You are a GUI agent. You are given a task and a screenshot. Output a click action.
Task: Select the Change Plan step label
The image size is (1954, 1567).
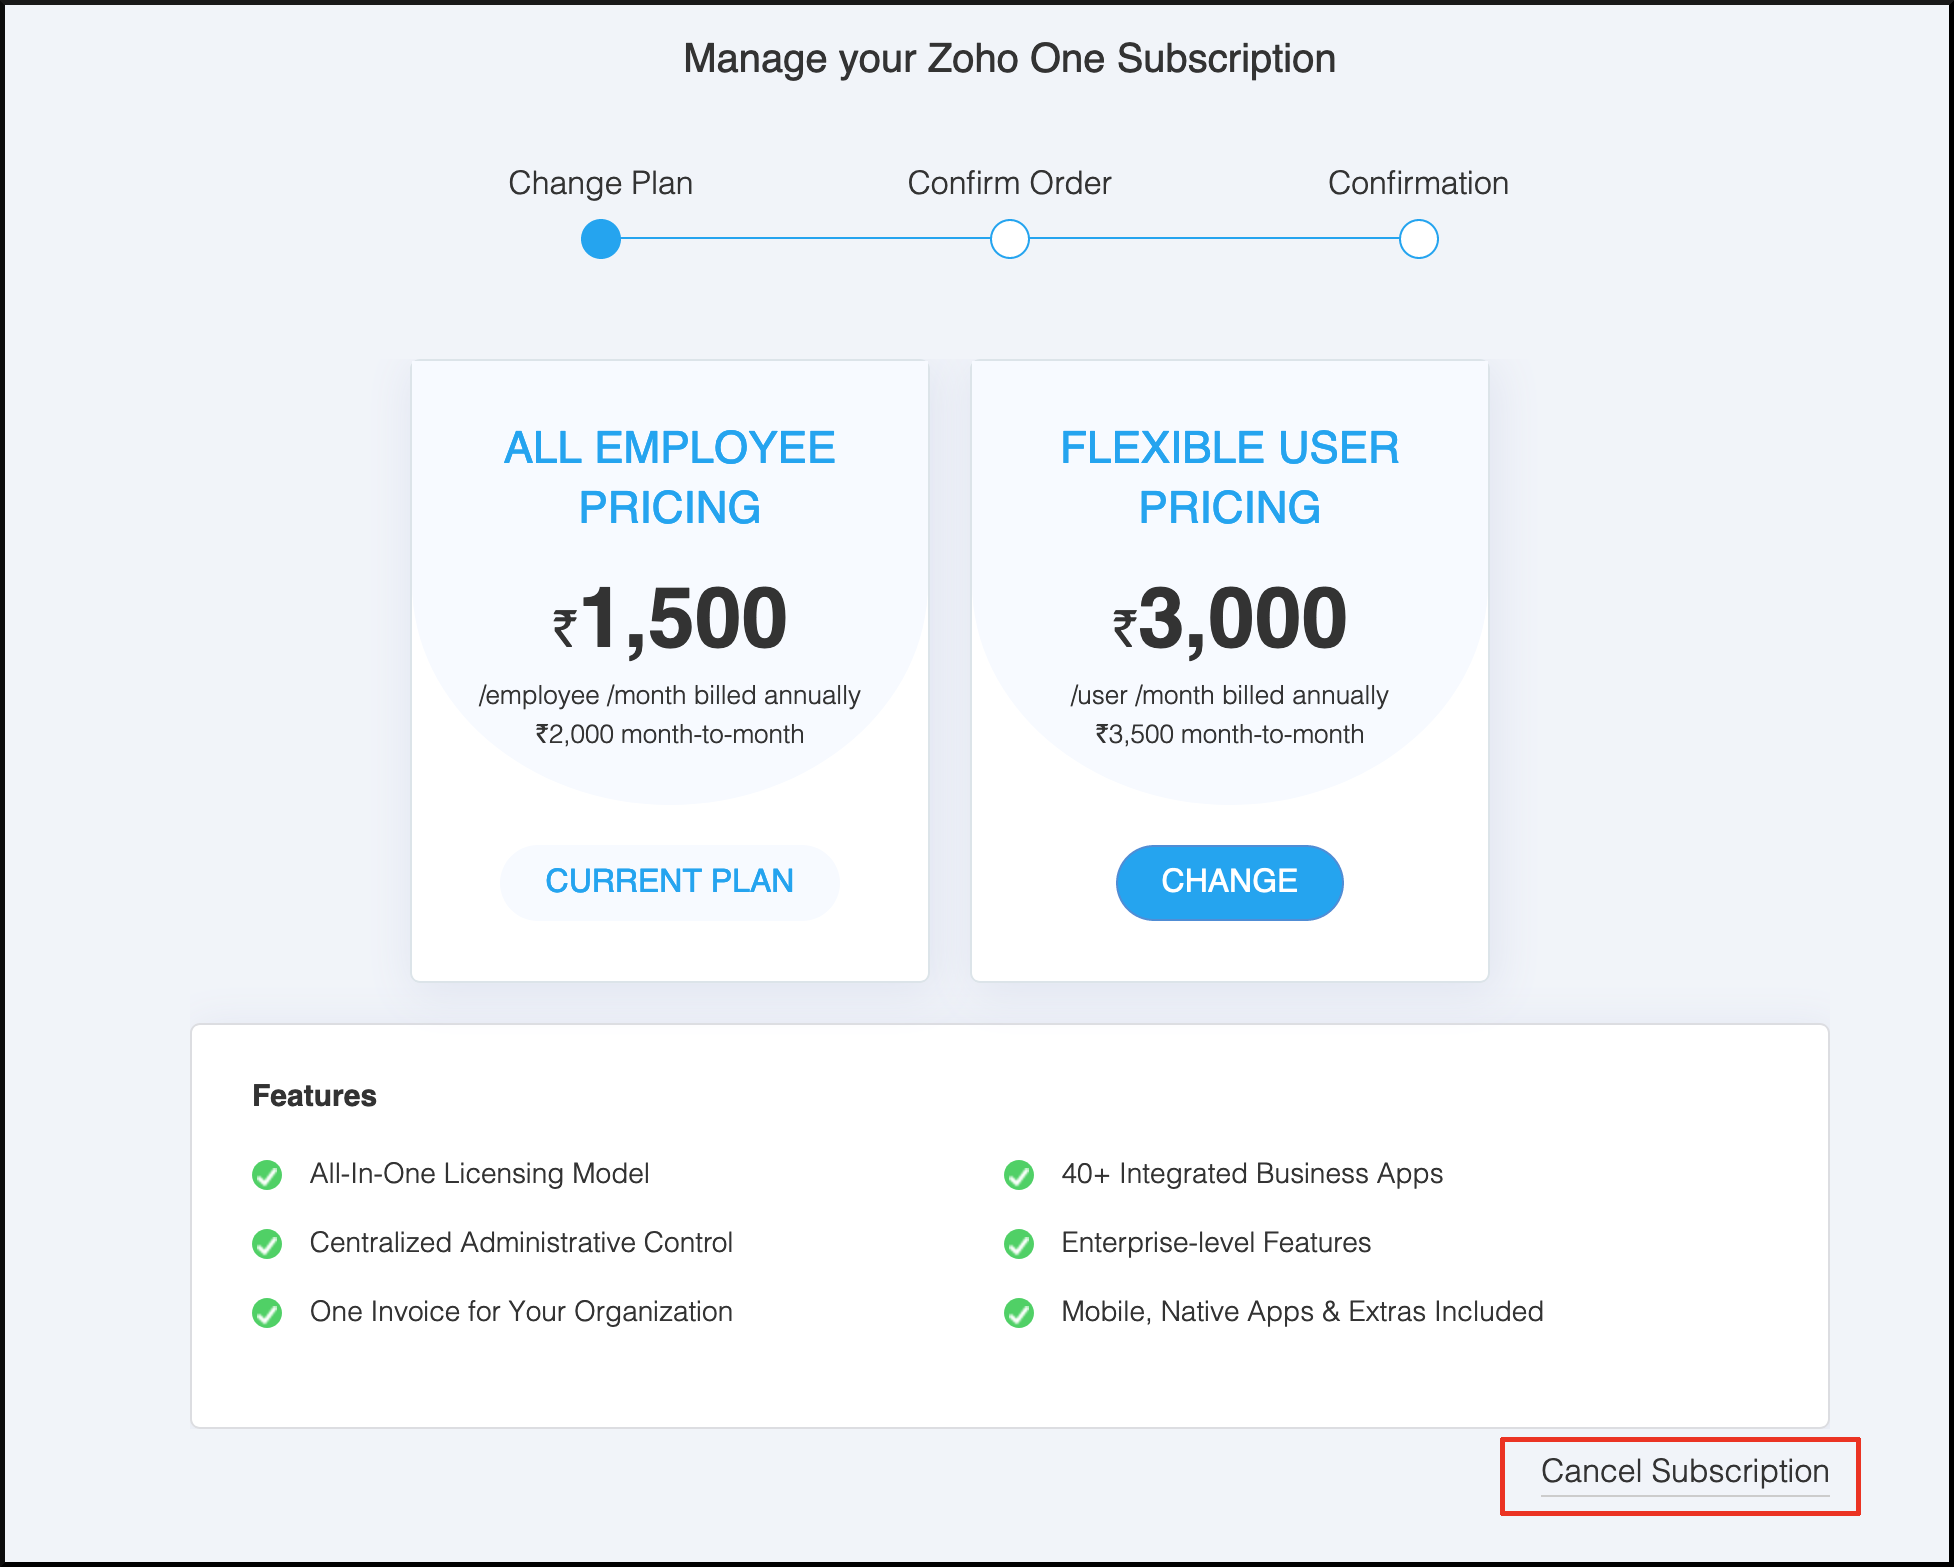pyautogui.click(x=600, y=183)
